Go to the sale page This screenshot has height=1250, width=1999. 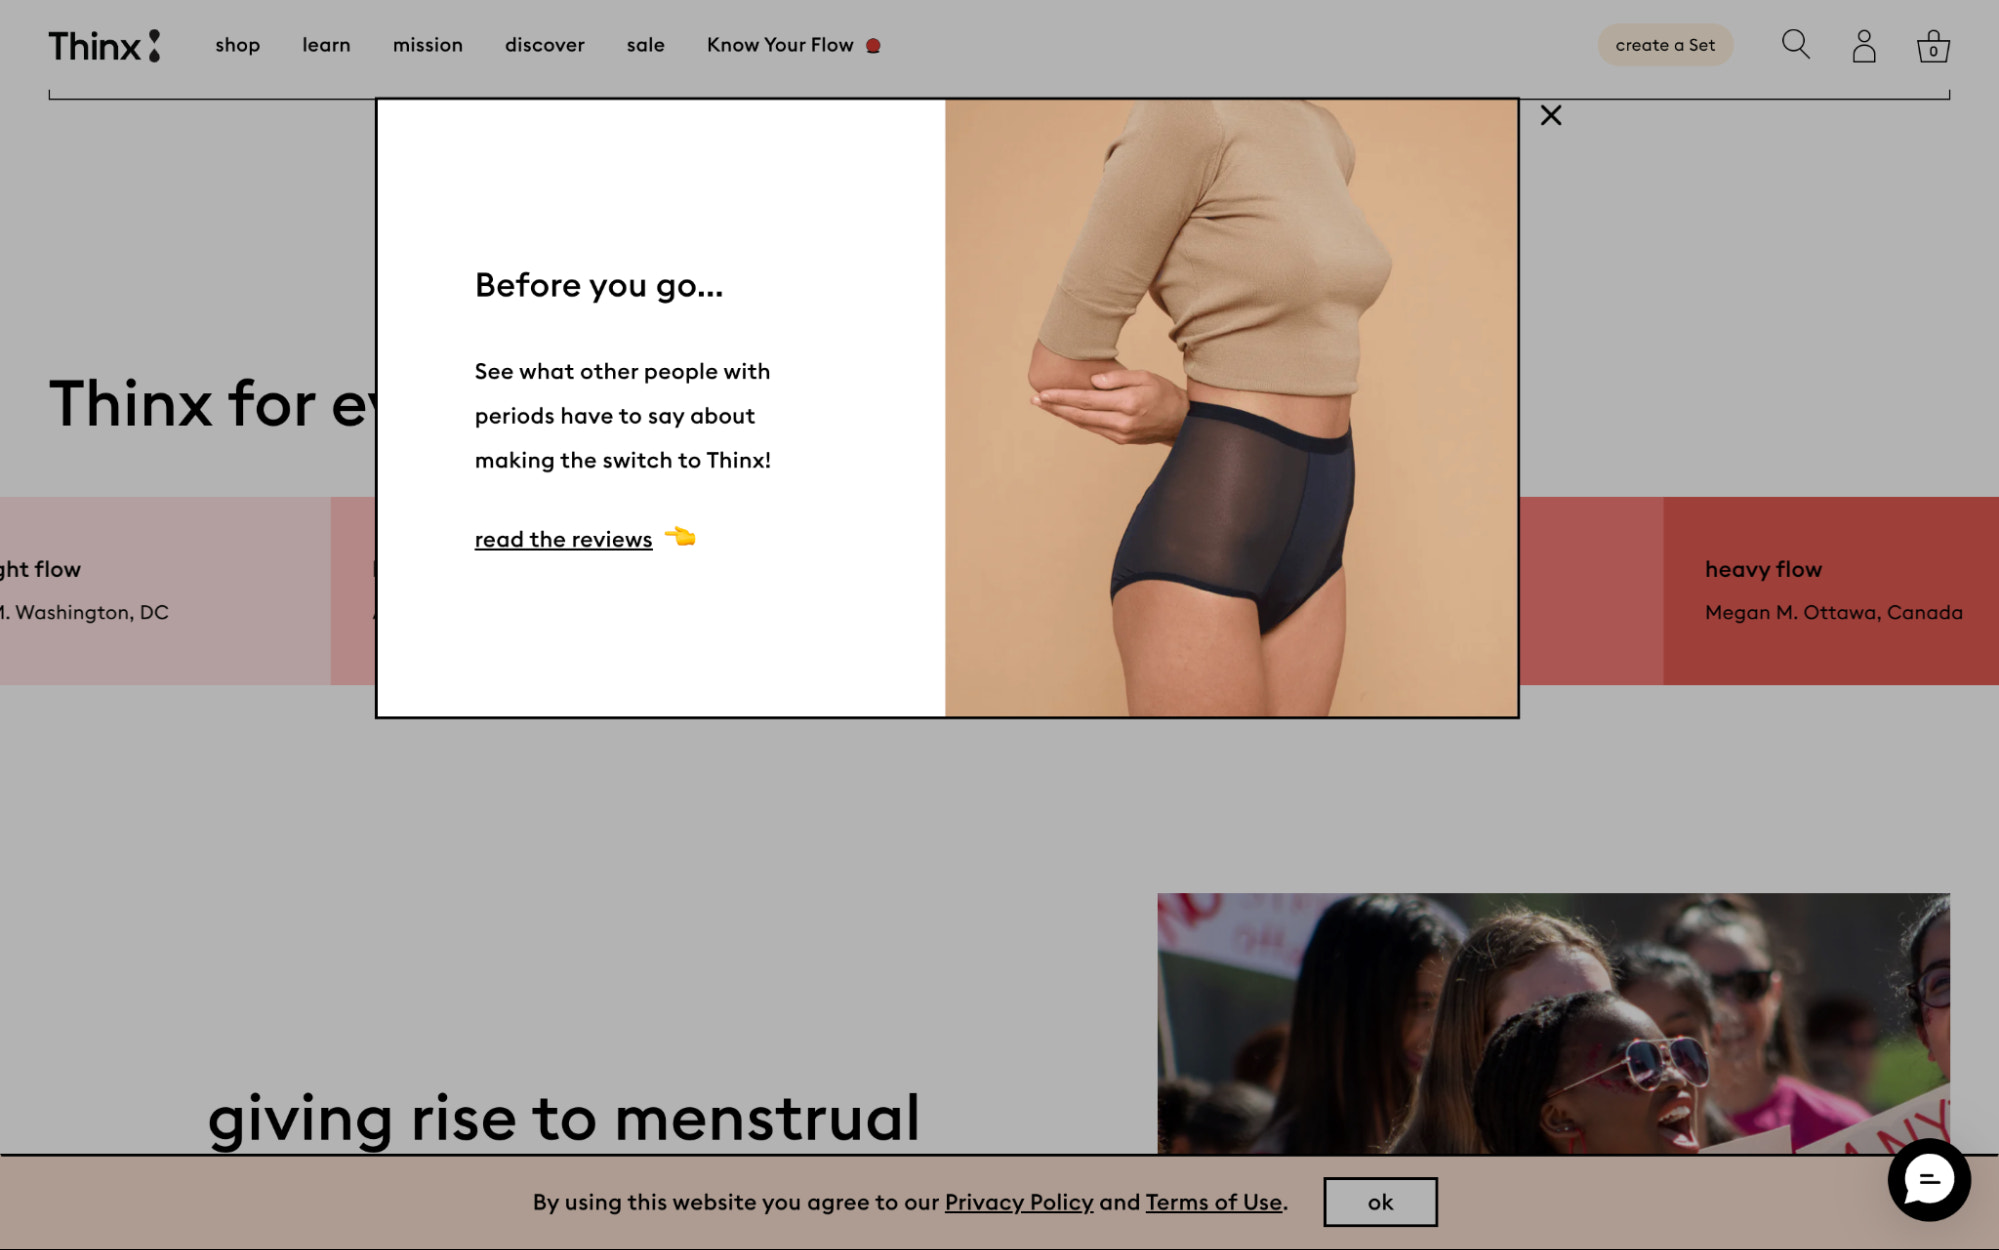click(x=645, y=45)
